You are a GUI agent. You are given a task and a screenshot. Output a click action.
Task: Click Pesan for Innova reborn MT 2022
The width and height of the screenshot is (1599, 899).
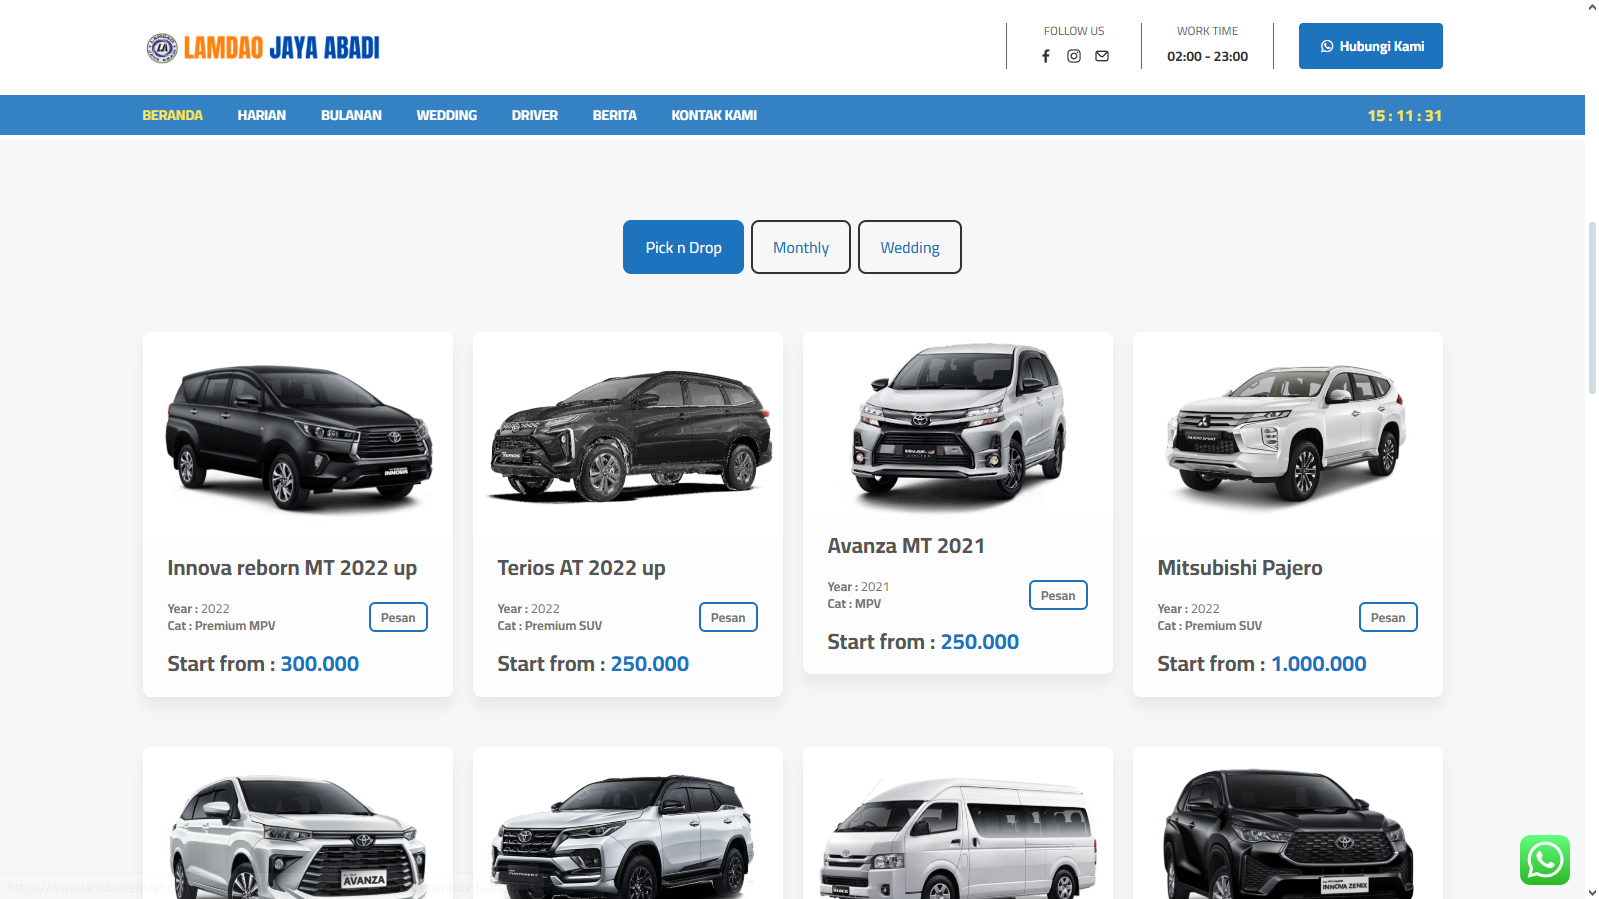tap(398, 617)
